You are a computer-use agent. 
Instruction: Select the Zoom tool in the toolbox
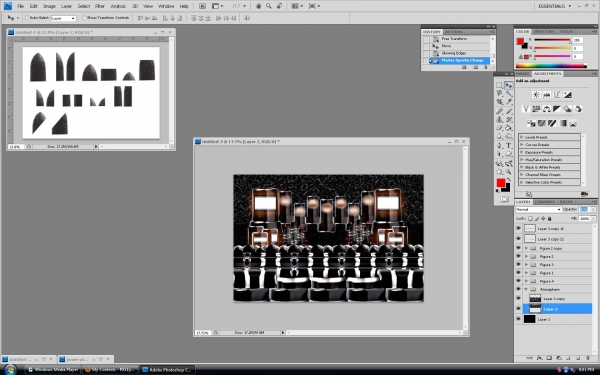pos(509,172)
